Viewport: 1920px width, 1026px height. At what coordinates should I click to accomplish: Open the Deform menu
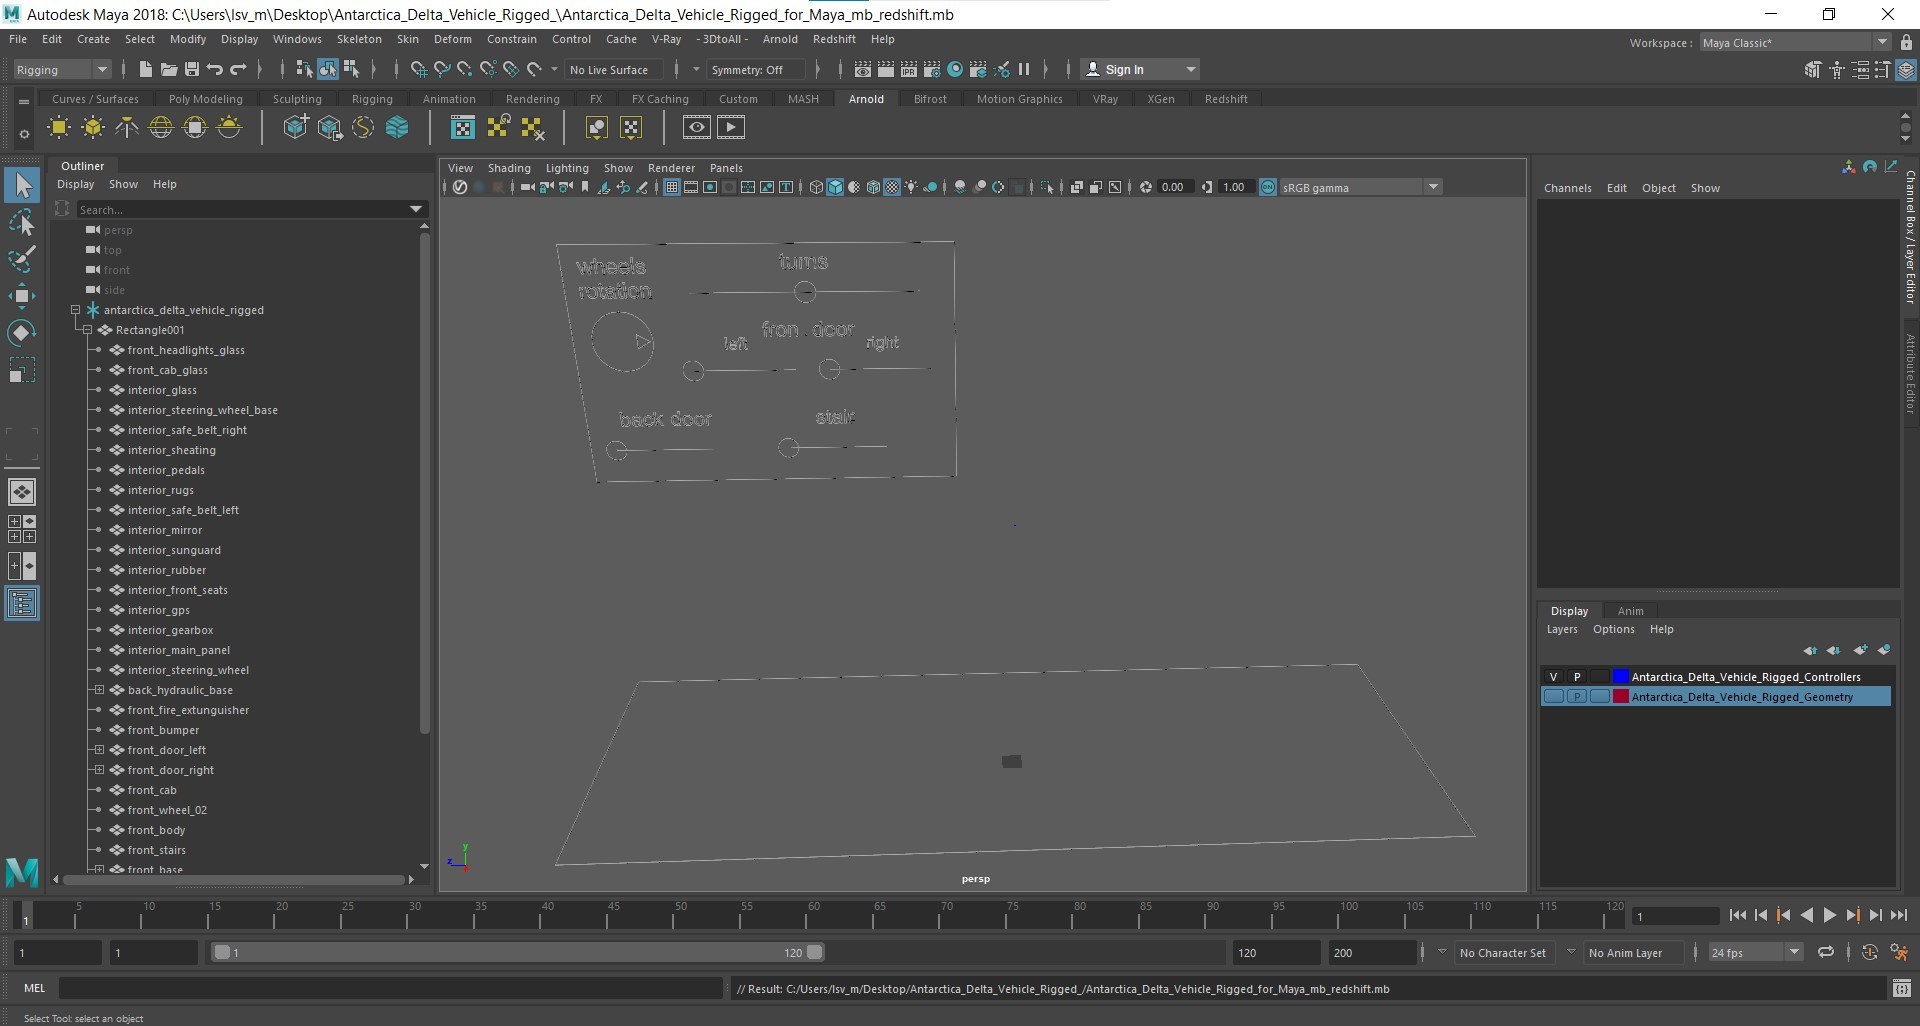(452, 39)
